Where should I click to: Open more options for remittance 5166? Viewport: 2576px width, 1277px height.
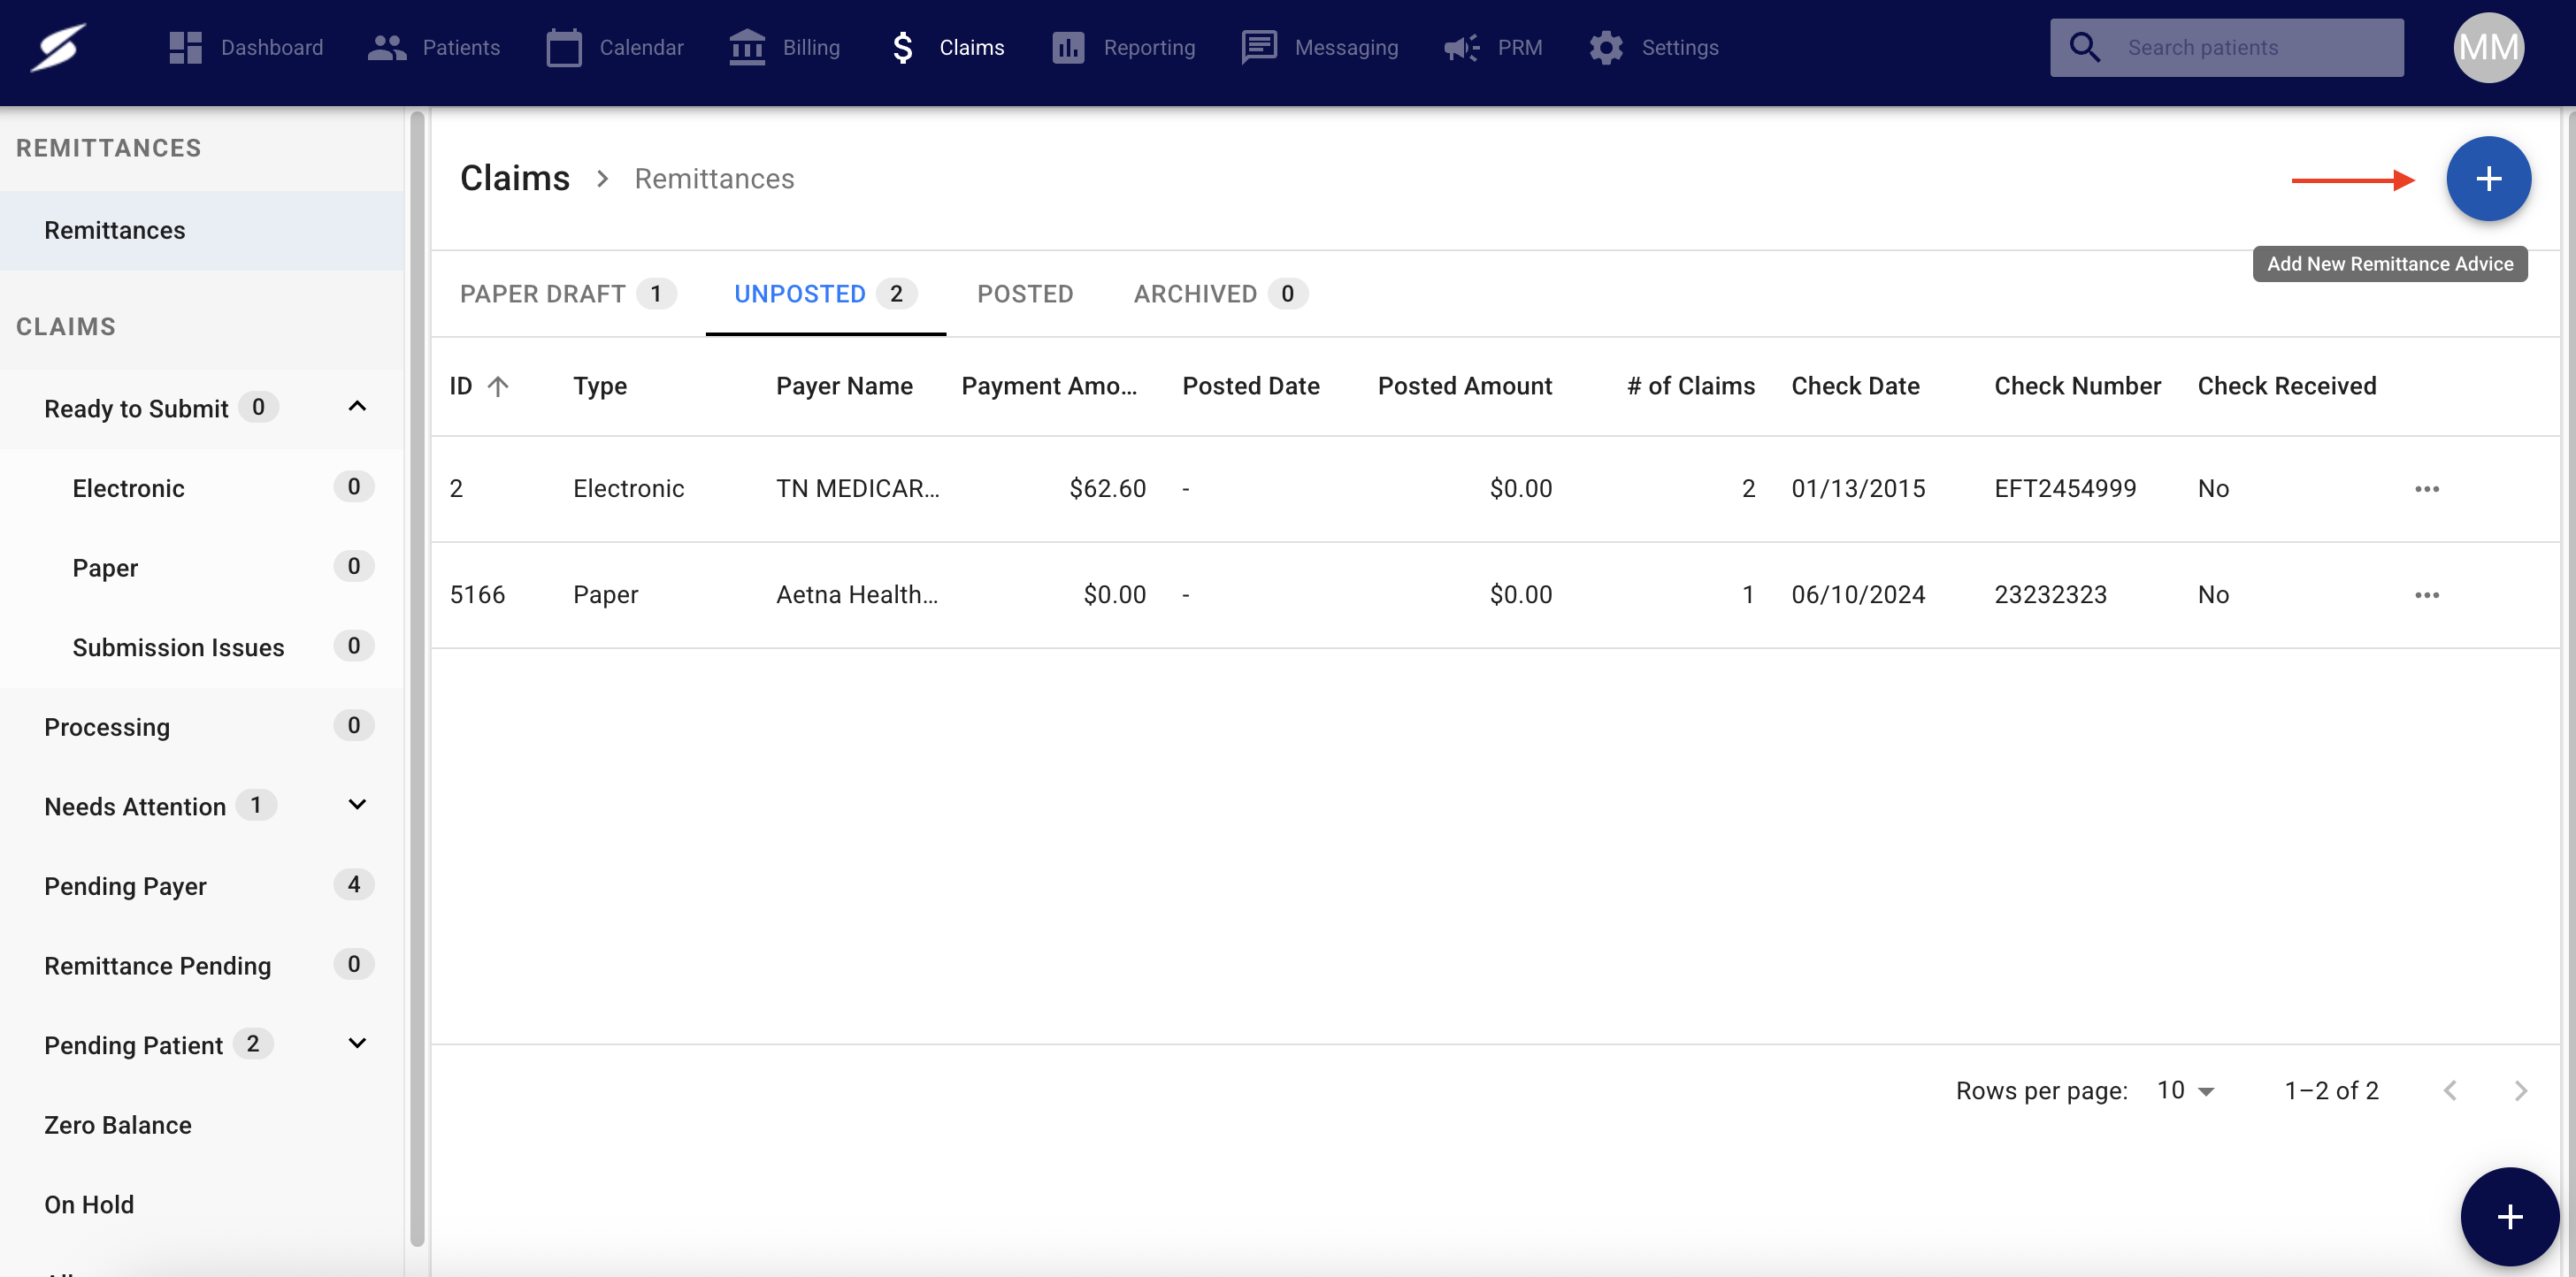(x=2427, y=595)
